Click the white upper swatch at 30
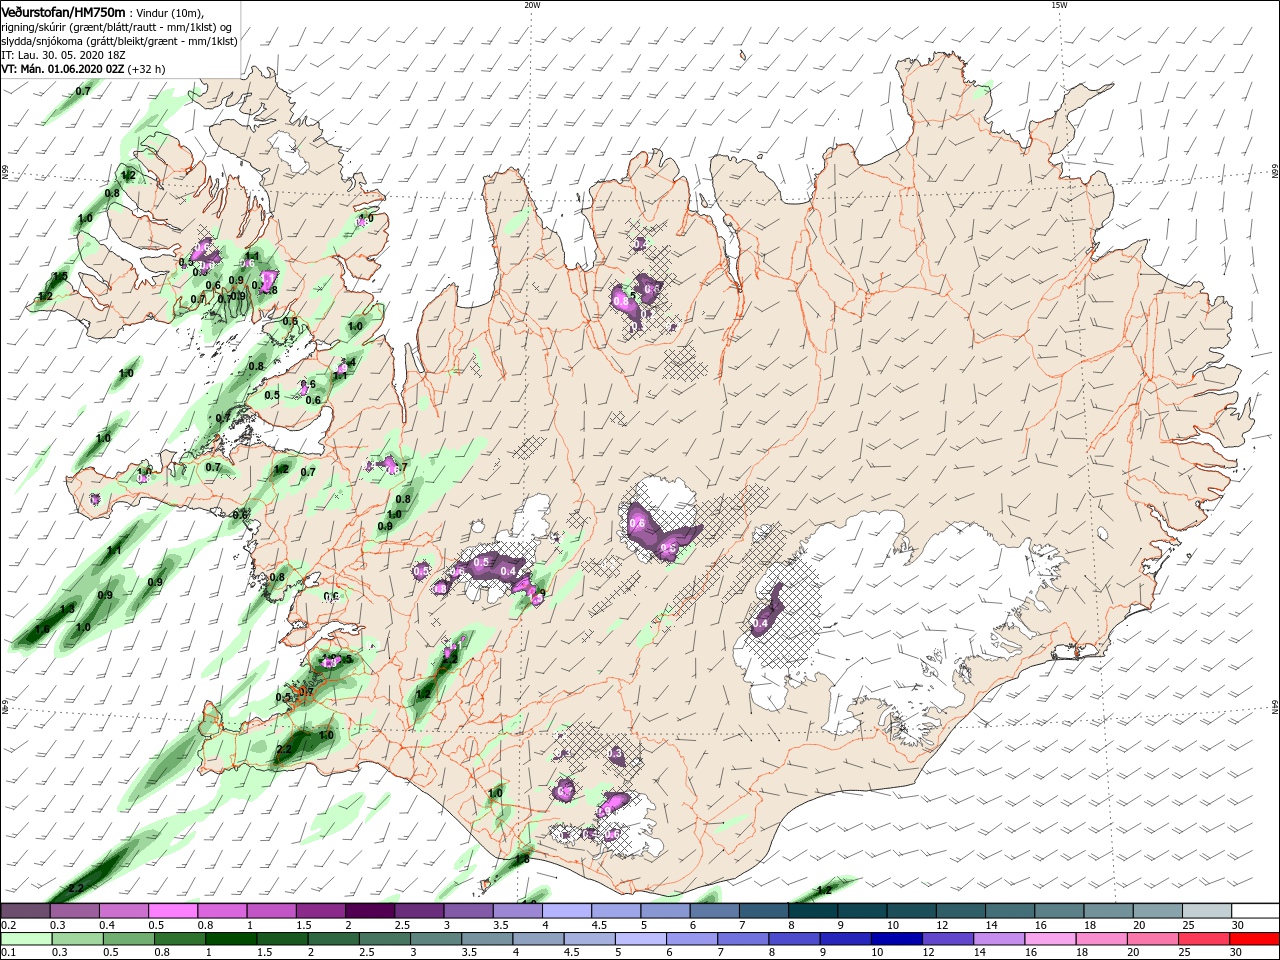 pos(1254,911)
